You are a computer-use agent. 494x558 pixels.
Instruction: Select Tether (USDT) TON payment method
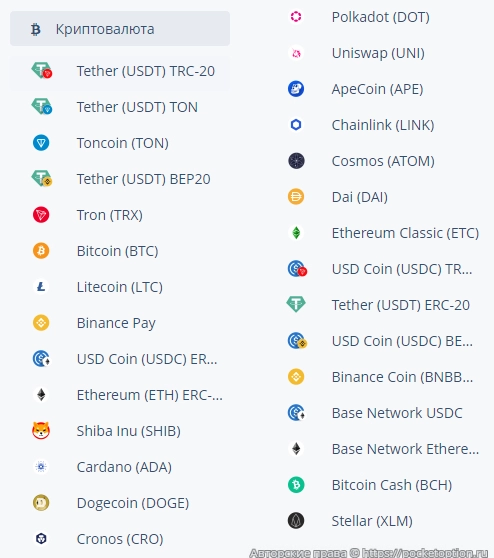pos(120,107)
